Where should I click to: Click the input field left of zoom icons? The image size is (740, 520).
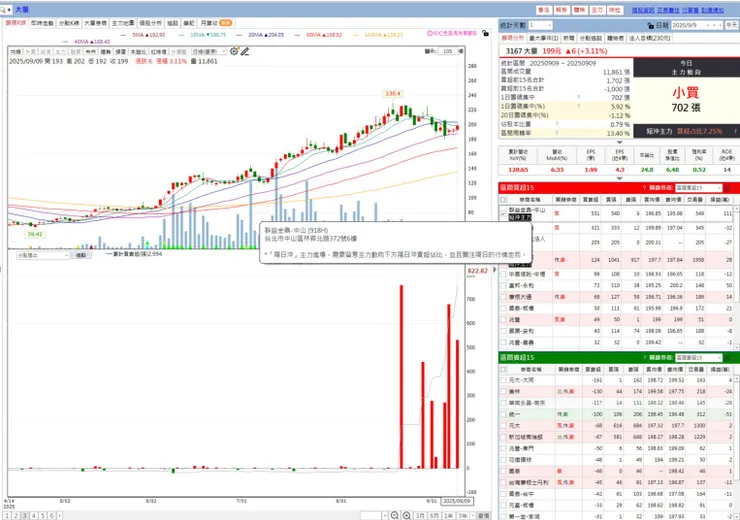coord(371,516)
